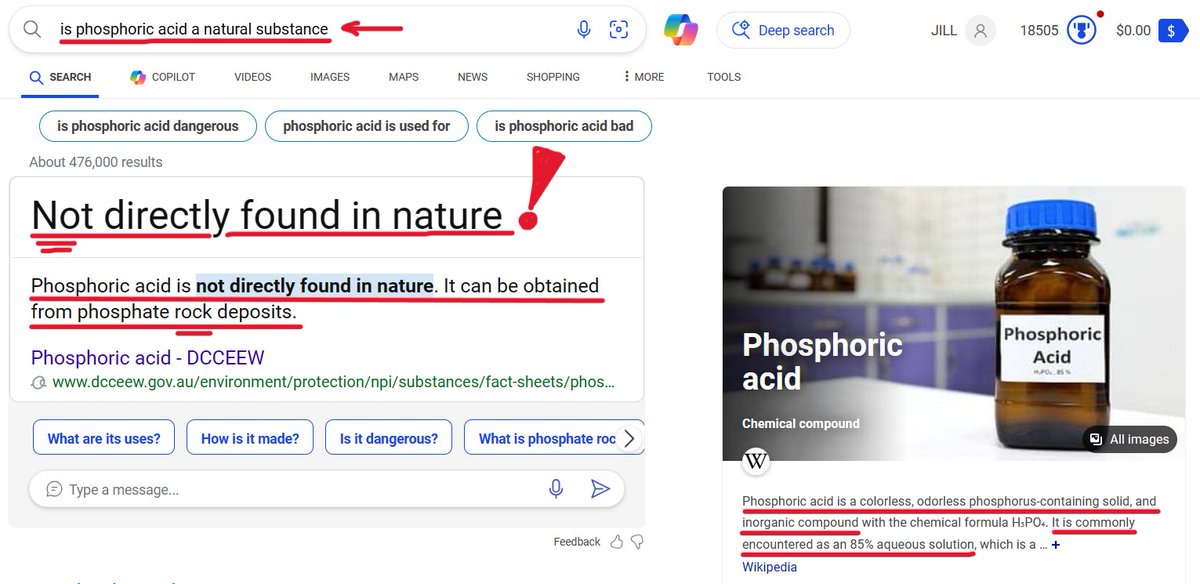1200x584 pixels.
Task: Switch to the SEARCH tab
Action: tap(61, 77)
